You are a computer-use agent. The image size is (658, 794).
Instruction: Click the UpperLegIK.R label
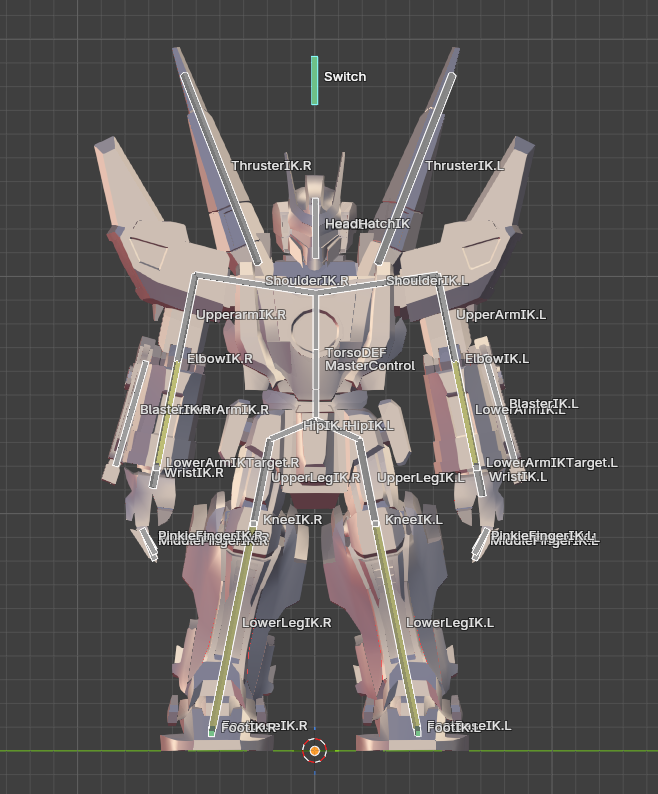click(x=316, y=478)
